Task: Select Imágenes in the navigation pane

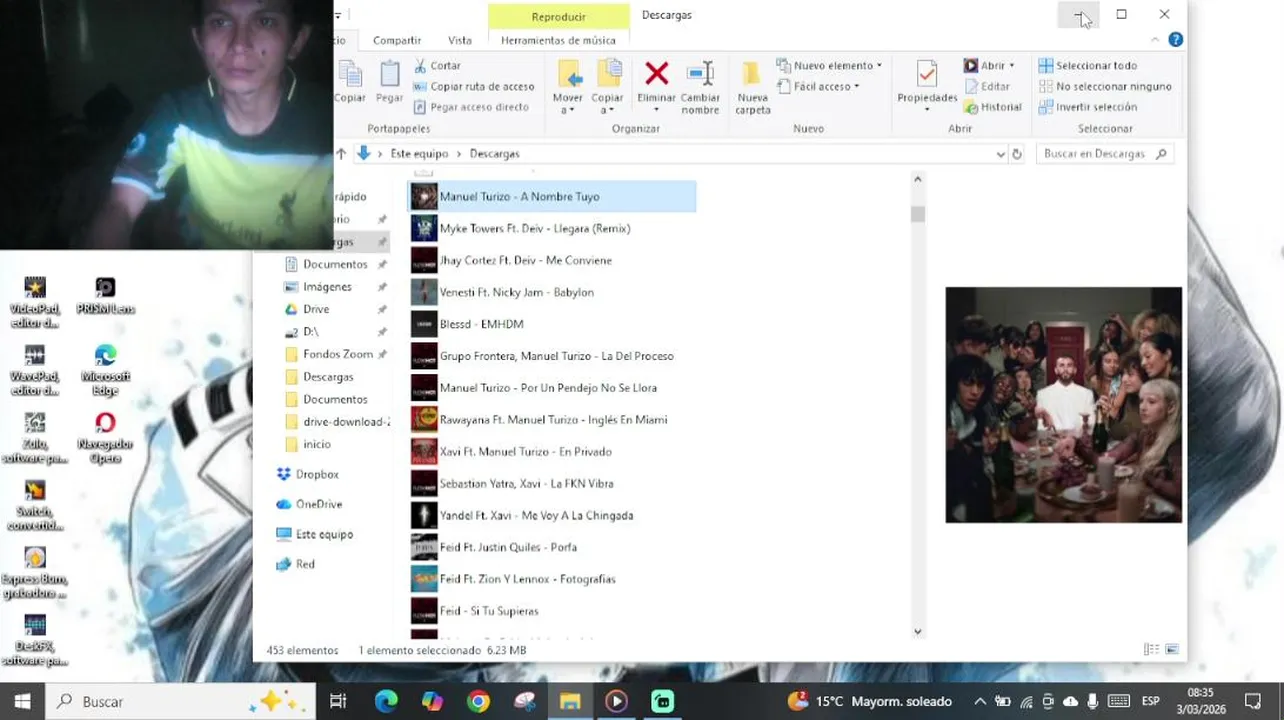Action: (x=327, y=287)
